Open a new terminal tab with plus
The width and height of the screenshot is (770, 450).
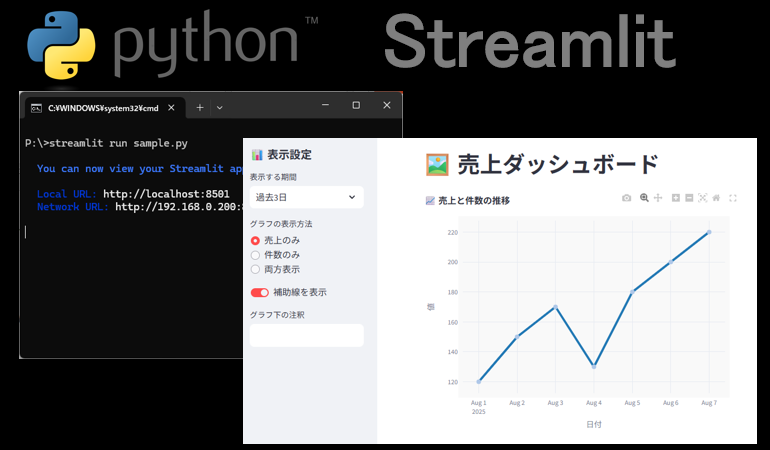[200, 108]
